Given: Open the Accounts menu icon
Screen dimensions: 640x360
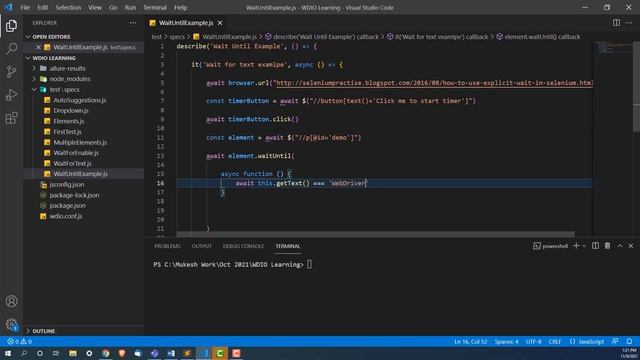Looking at the screenshot, I should coord(11,301).
